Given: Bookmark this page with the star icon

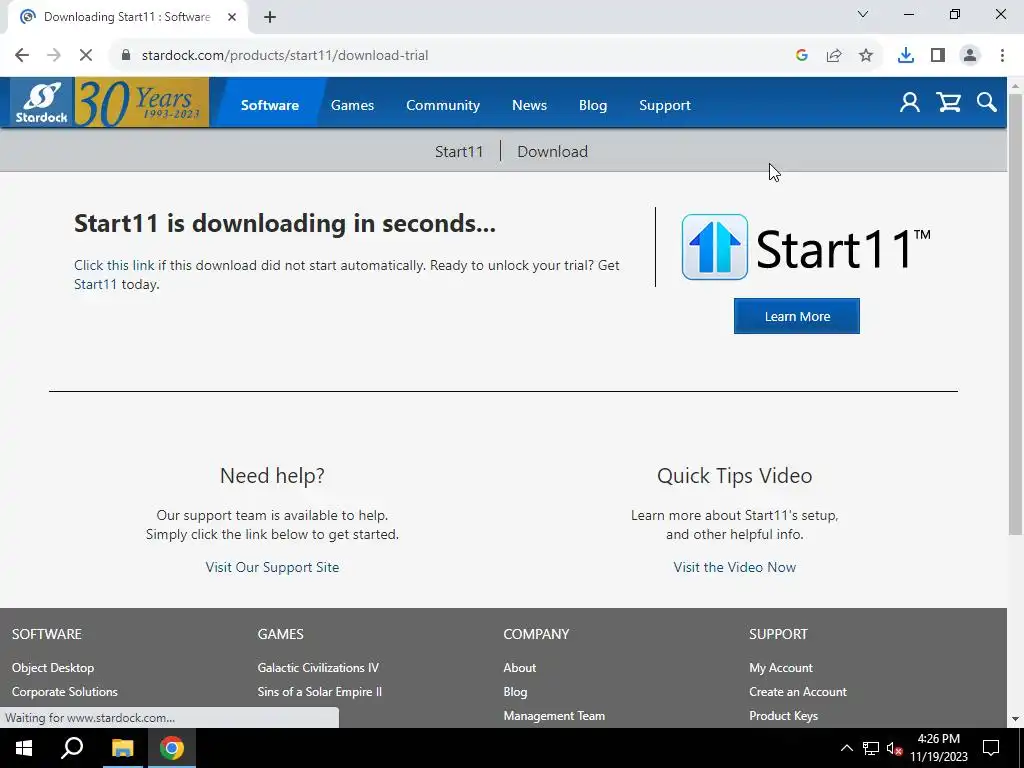Looking at the screenshot, I should [x=866, y=56].
